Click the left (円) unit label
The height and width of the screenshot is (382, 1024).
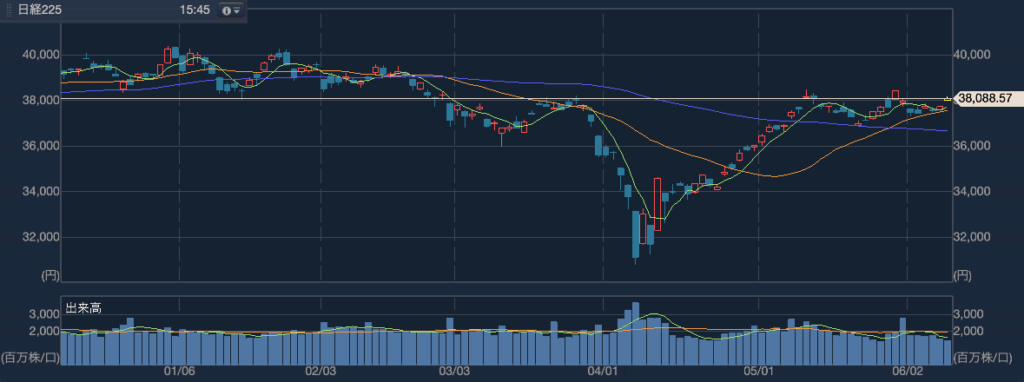click(50, 276)
